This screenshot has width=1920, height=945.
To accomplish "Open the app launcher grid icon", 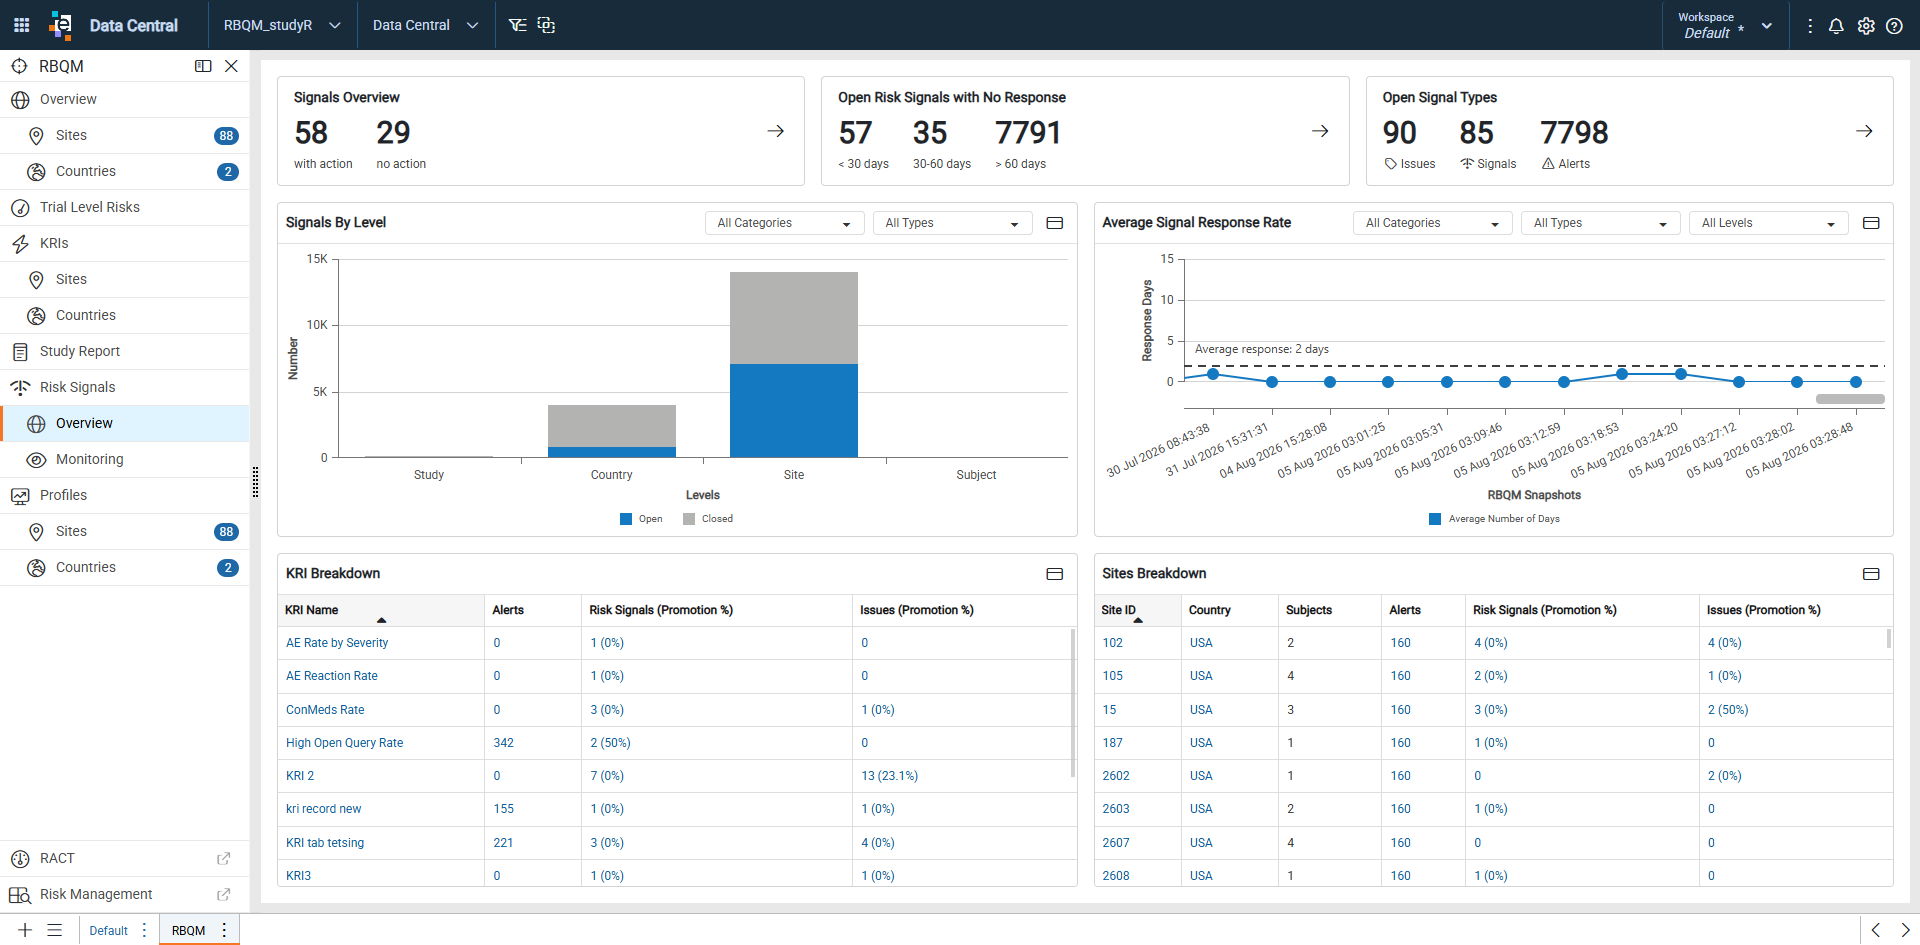I will pos(21,25).
